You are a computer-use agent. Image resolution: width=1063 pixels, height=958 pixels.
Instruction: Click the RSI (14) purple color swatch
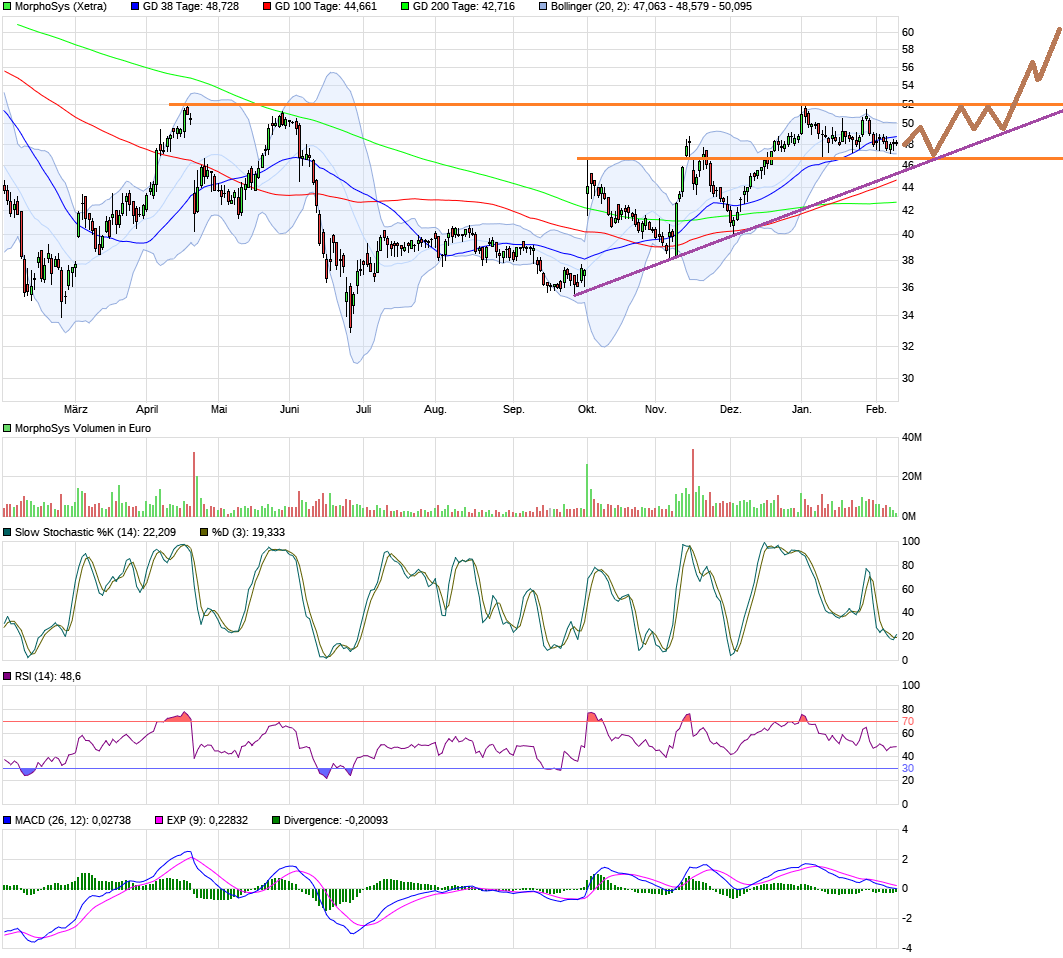(x=7, y=677)
